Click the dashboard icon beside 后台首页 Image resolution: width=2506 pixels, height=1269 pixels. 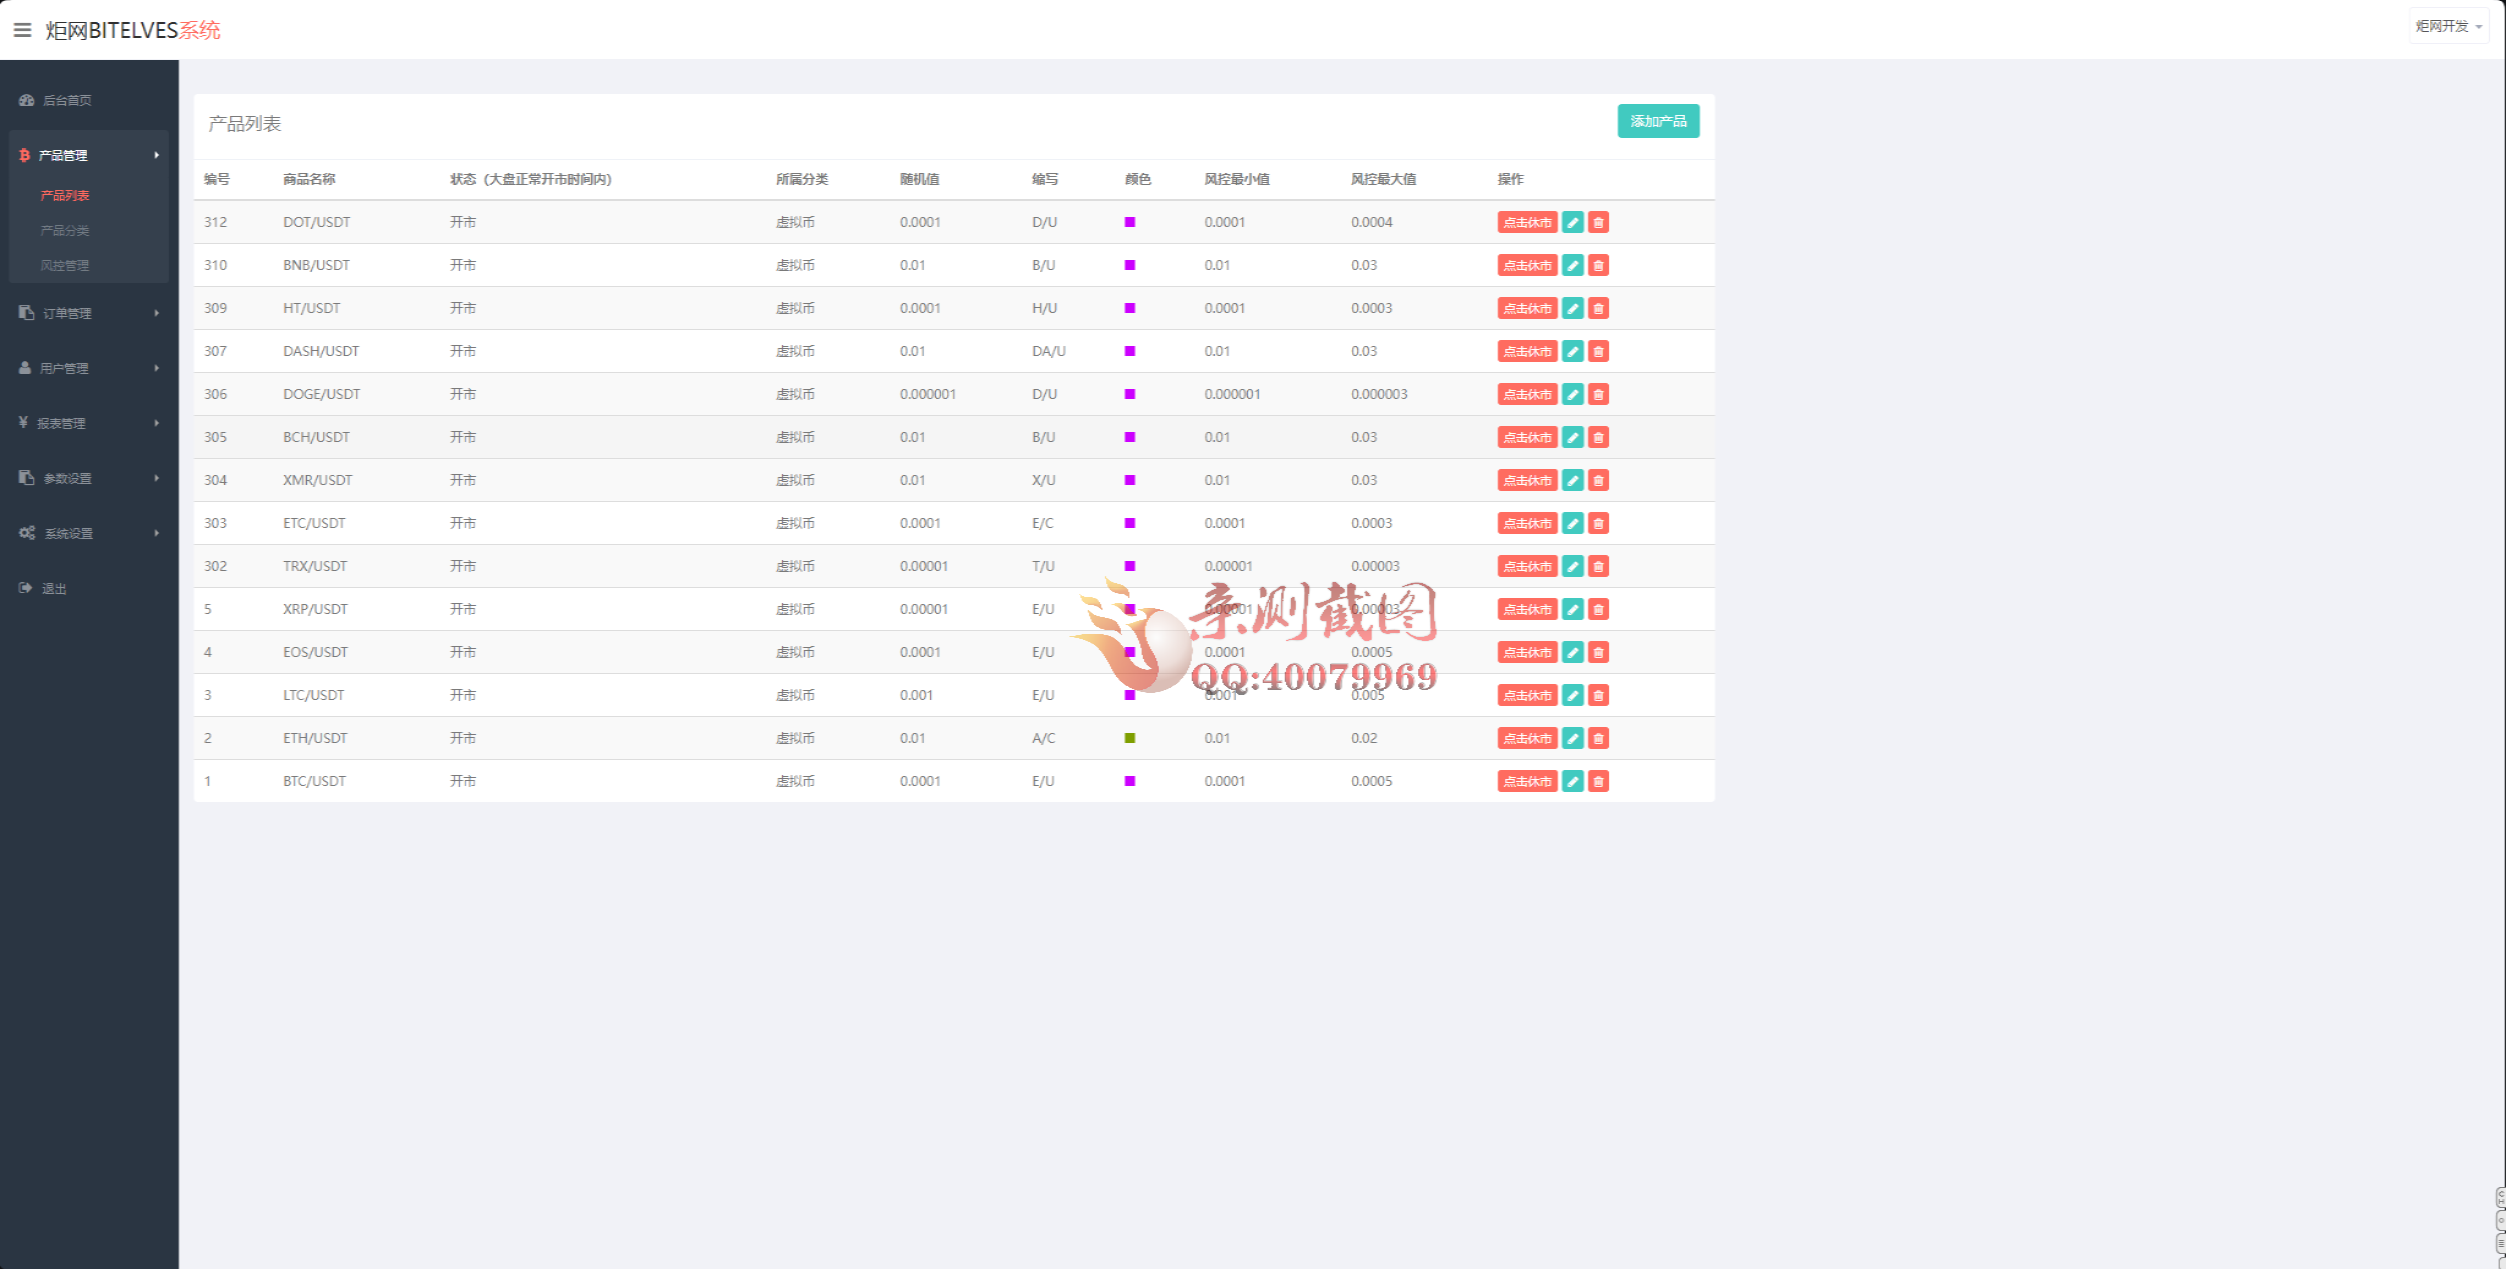27,100
